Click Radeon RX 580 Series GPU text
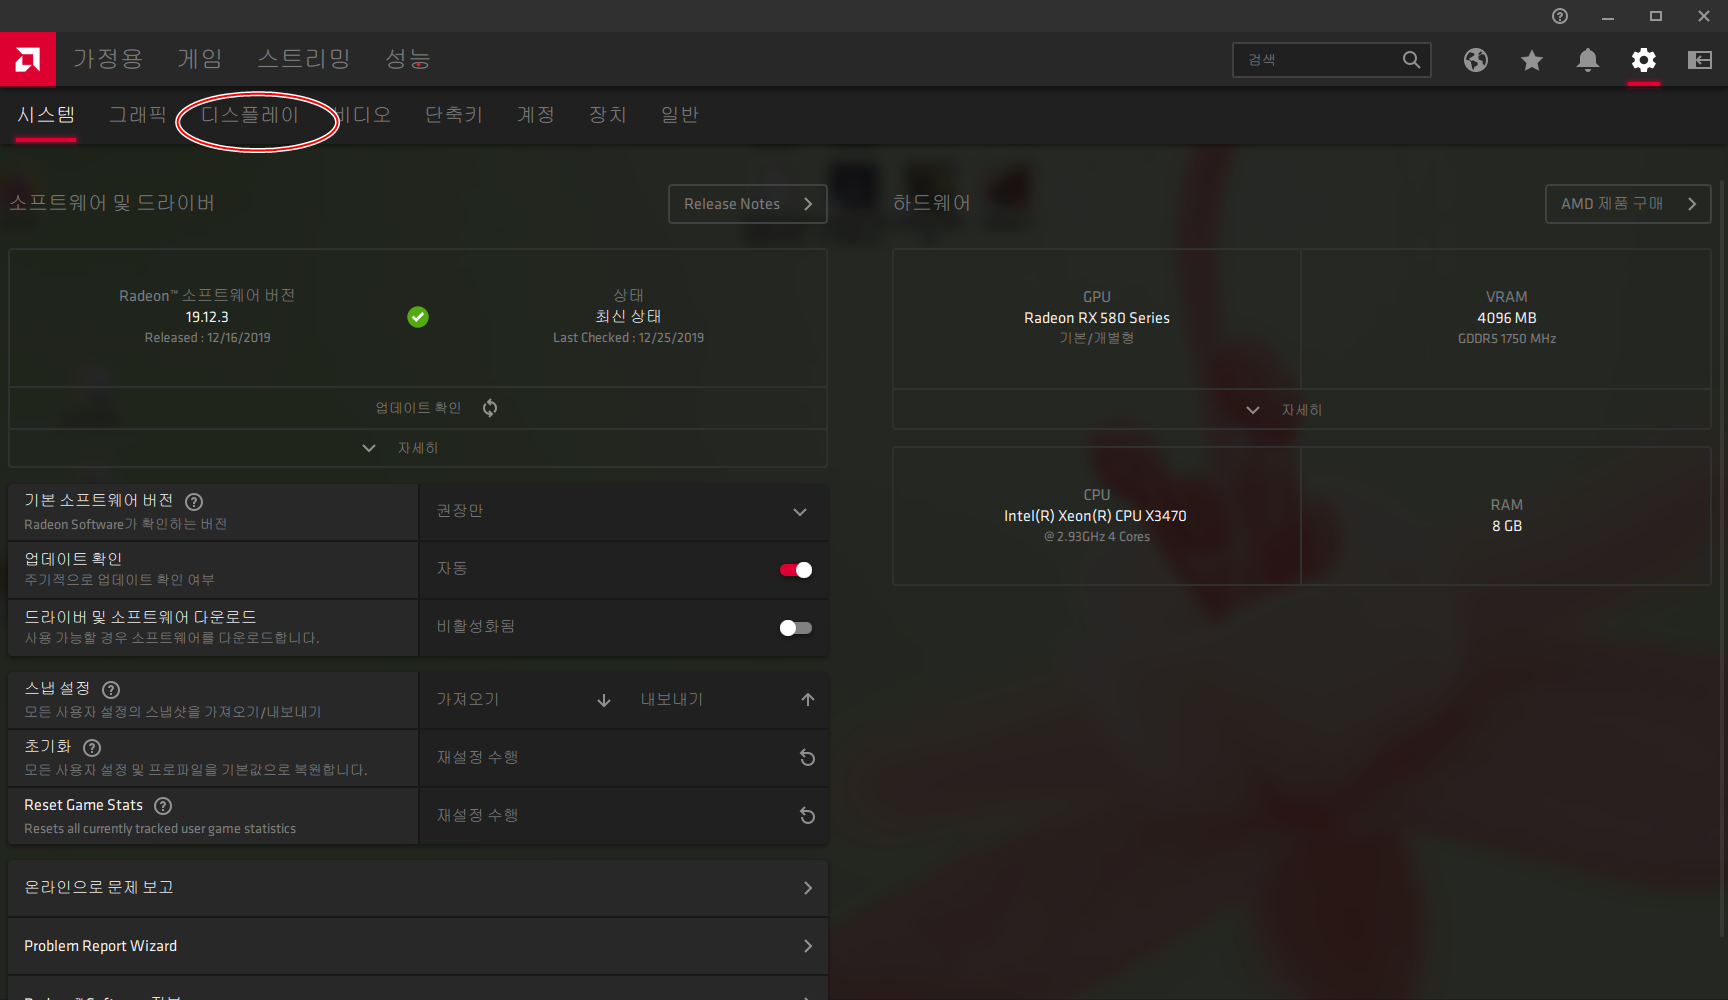Image resolution: width=1728 pixels, height=1000 pixels. point(1097,318)
